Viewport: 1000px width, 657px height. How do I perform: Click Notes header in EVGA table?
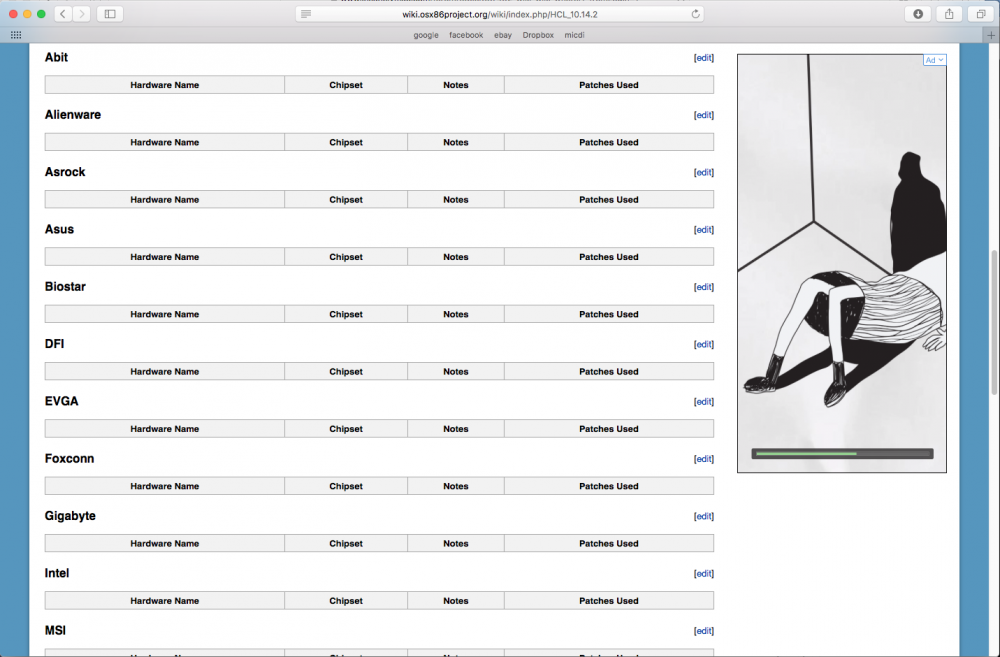click(x=455, y=429)
